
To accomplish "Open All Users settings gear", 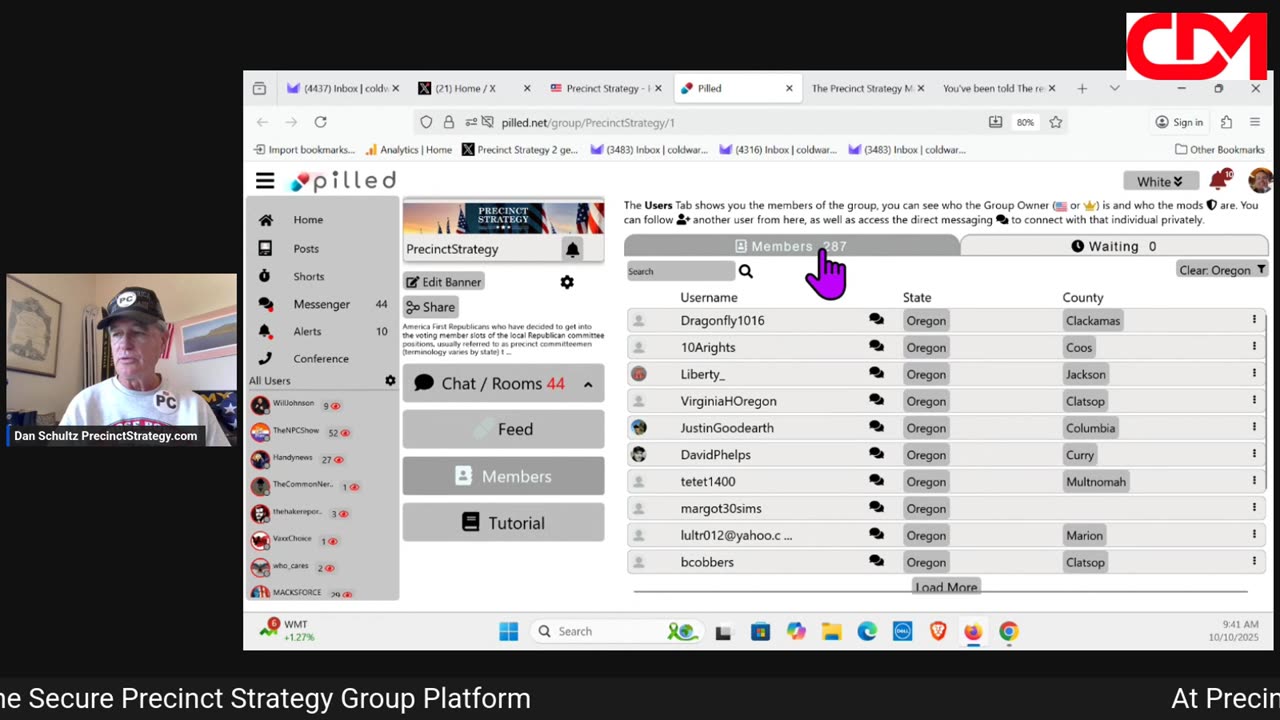I will tap(390, 381).
